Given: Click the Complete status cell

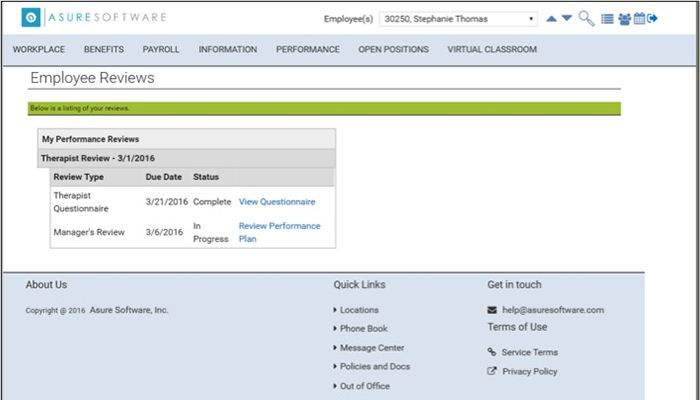Looking at the screenshot, I should point(212,202).
